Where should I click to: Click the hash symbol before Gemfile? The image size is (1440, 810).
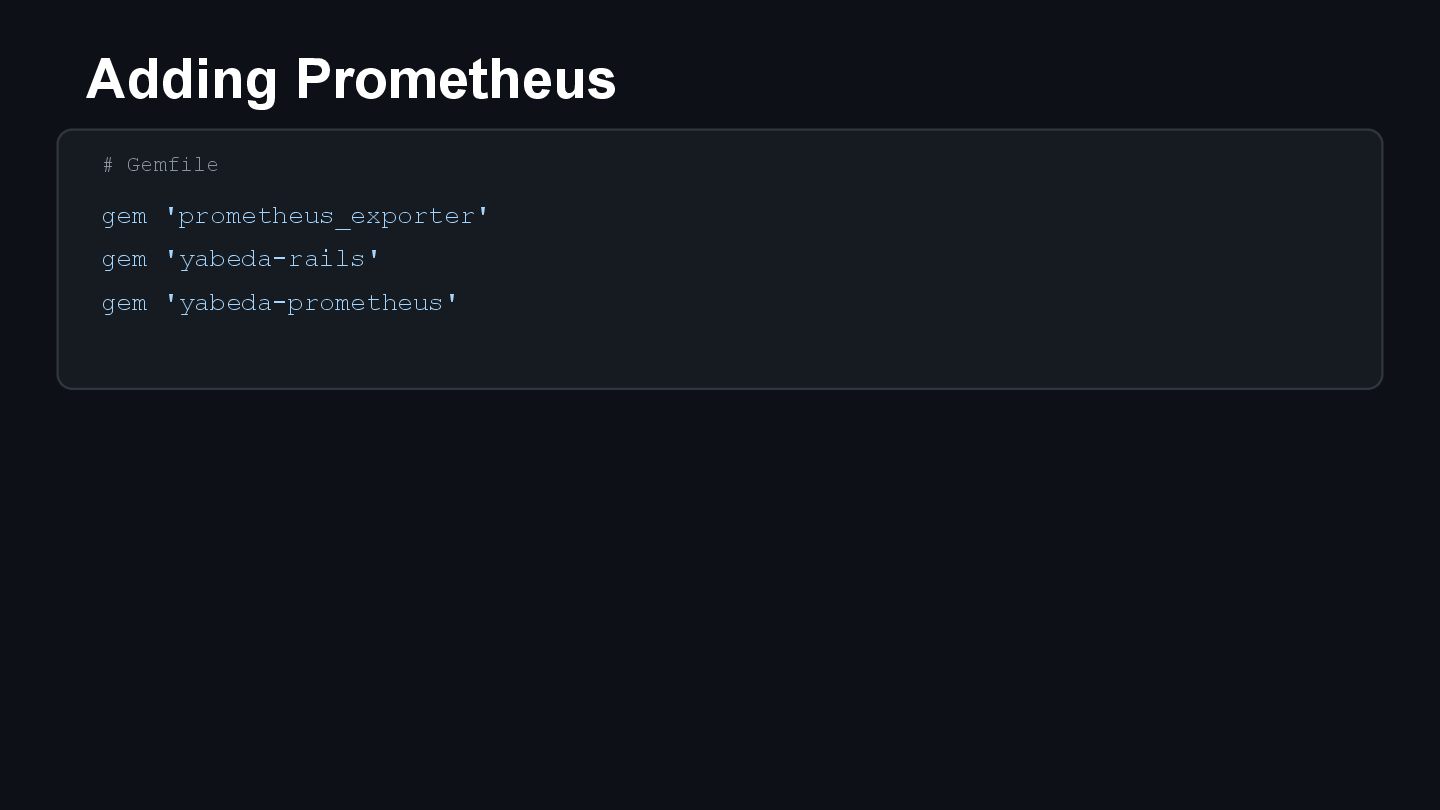coord(108,165)
